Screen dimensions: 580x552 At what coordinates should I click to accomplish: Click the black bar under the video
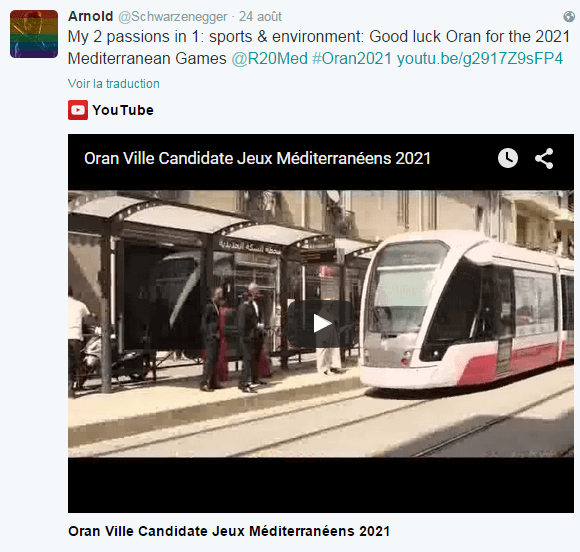pos(321,485)
